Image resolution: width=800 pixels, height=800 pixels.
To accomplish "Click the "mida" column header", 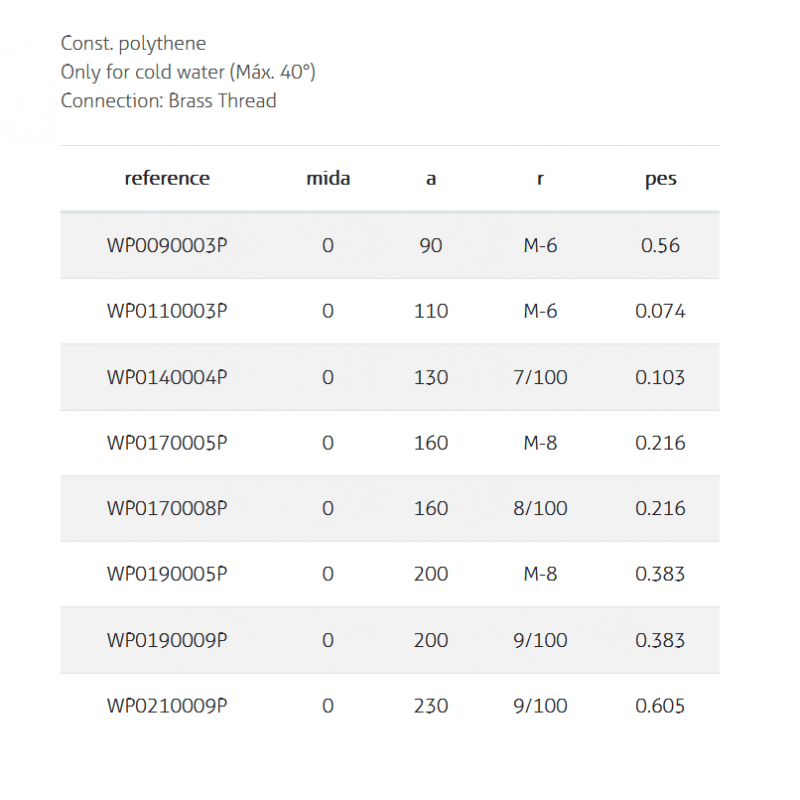I will (x=328, y=179).
